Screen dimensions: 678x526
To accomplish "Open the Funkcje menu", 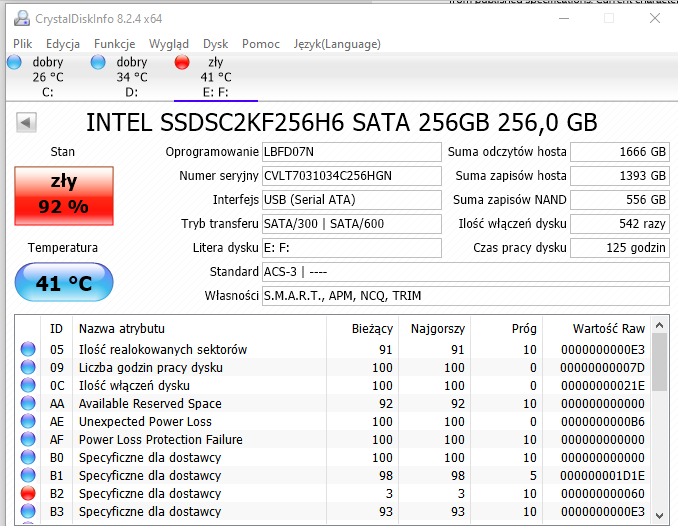I will pyautogui.click(x=115, y=44).
